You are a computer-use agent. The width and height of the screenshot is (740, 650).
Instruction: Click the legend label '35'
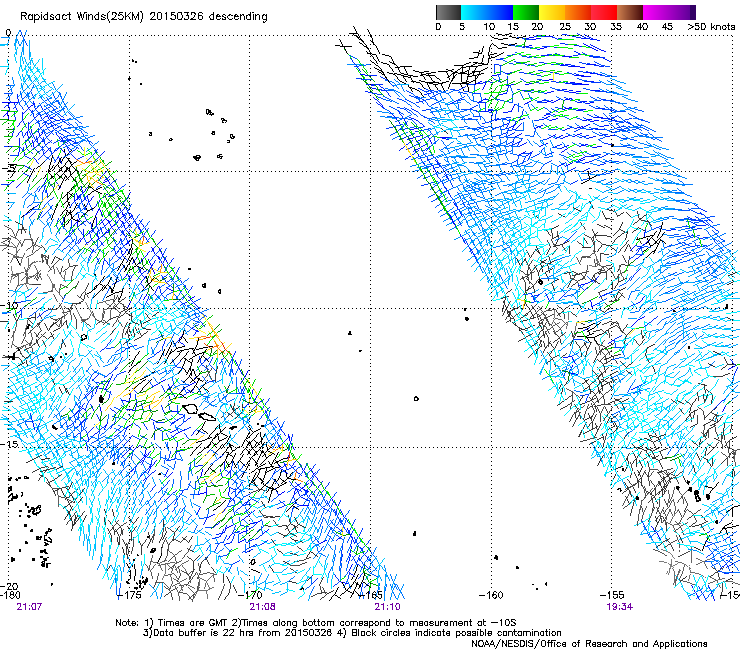click(616, 27)
